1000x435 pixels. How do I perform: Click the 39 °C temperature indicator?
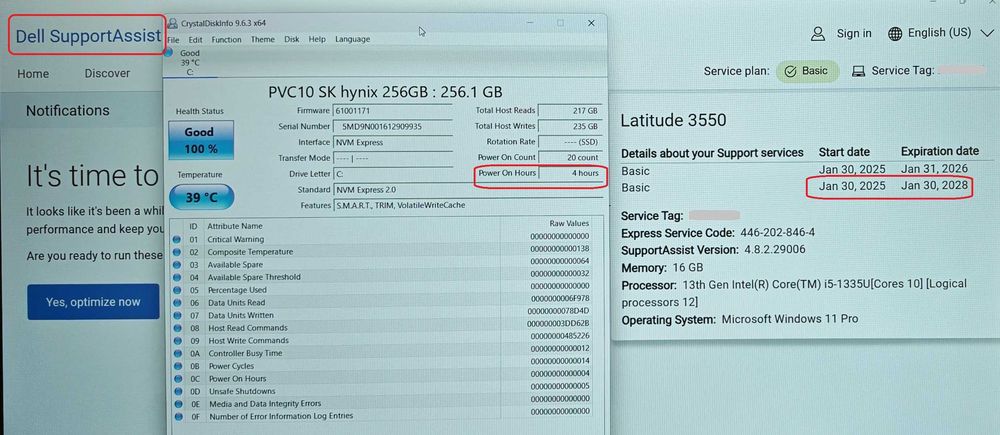pos(202,197)
